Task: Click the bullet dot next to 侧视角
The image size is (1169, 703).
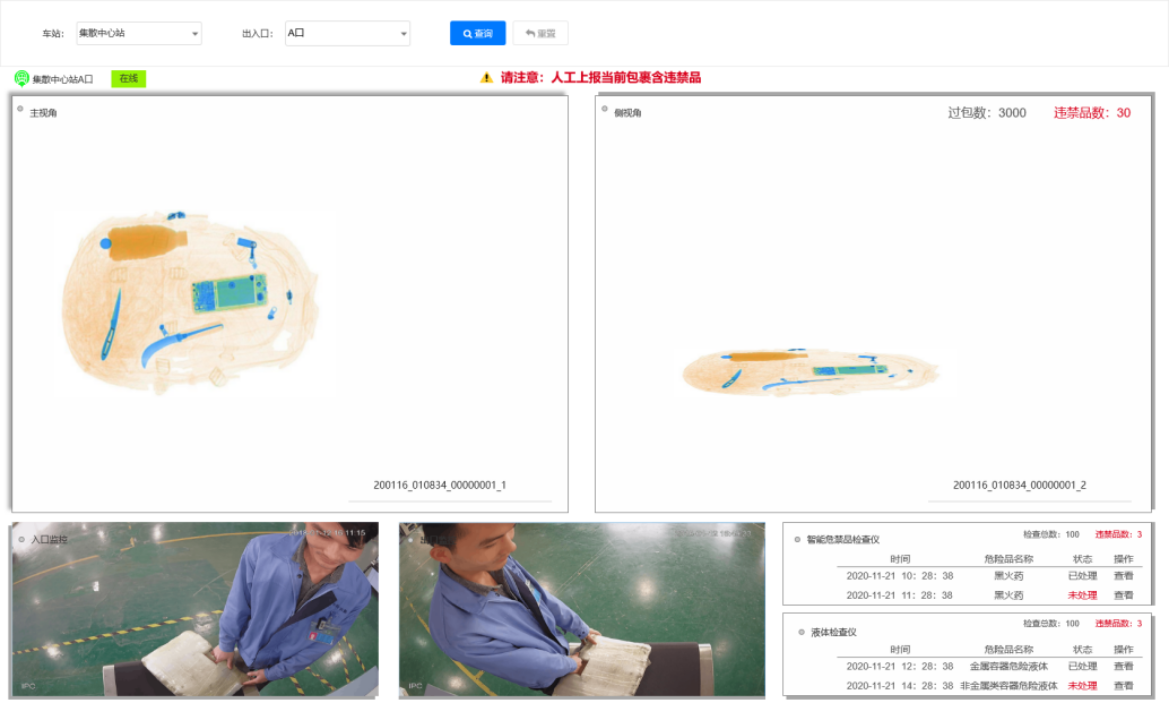Action: point(604,109)
